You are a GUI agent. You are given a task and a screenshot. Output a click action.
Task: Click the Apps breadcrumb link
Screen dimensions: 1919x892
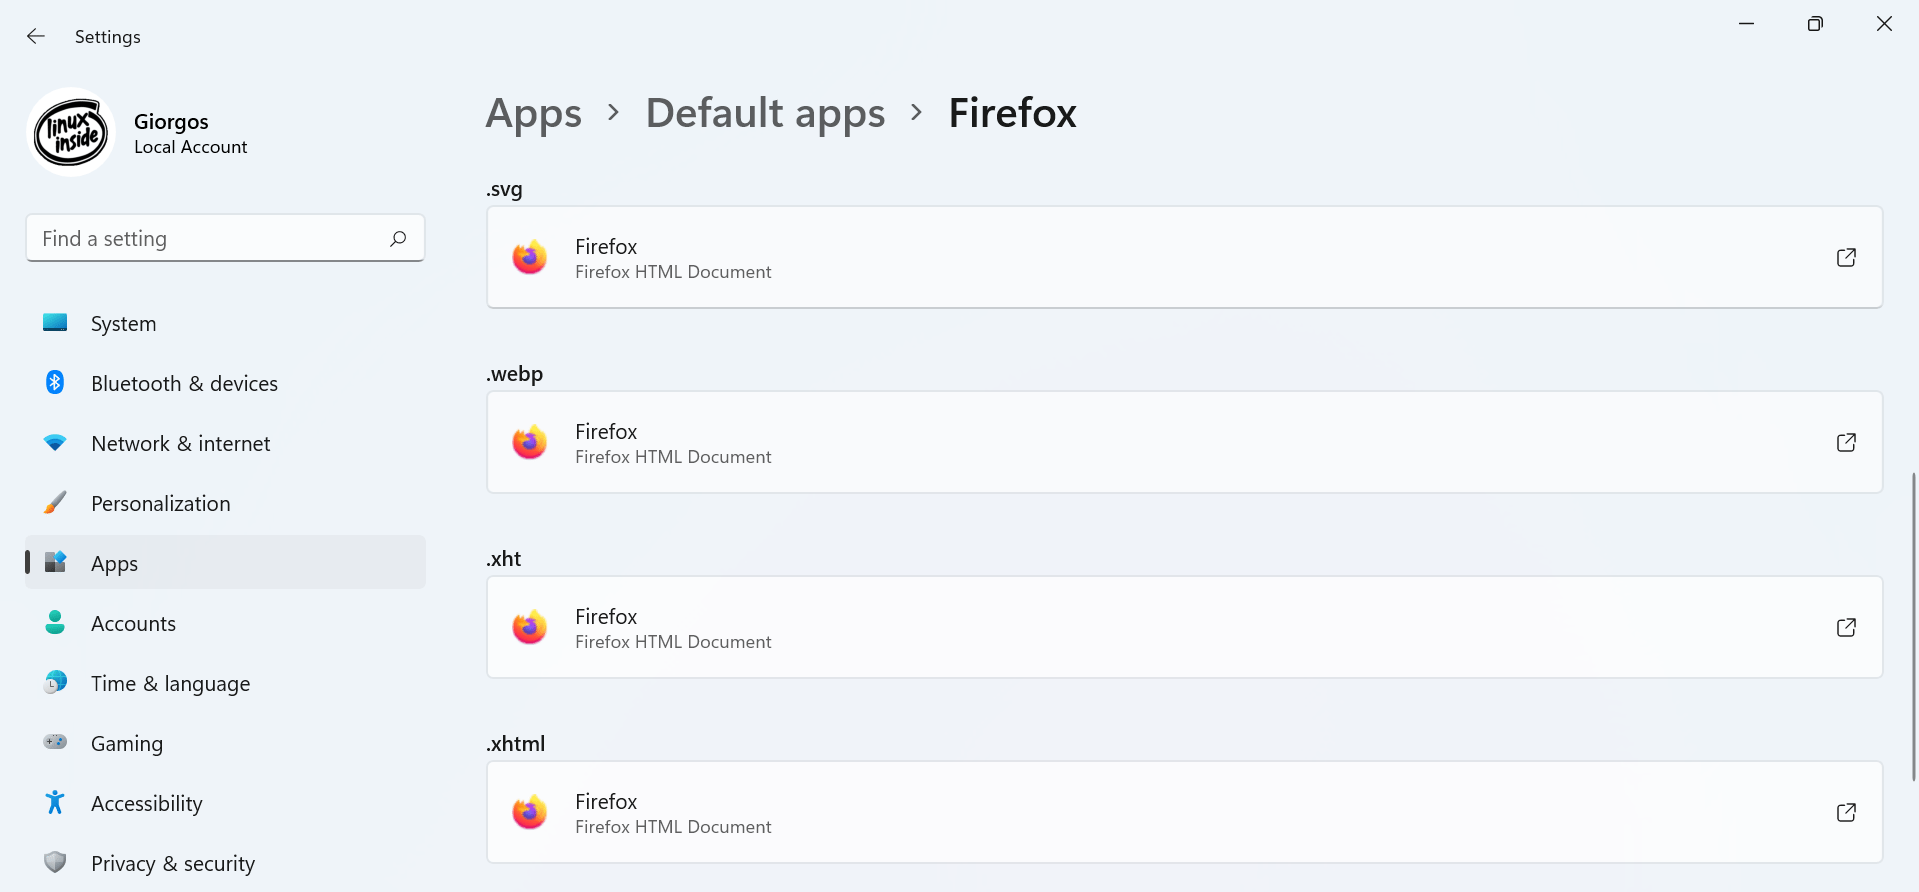tap(534, 113)
